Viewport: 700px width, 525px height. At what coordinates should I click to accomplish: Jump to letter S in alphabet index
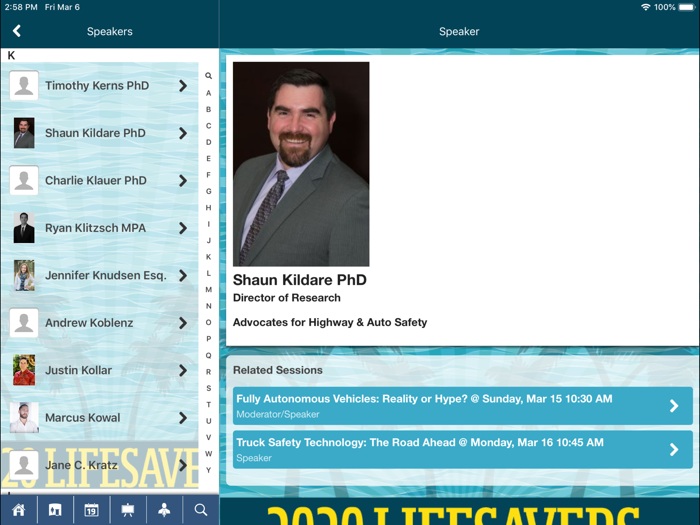coord(208,388)
